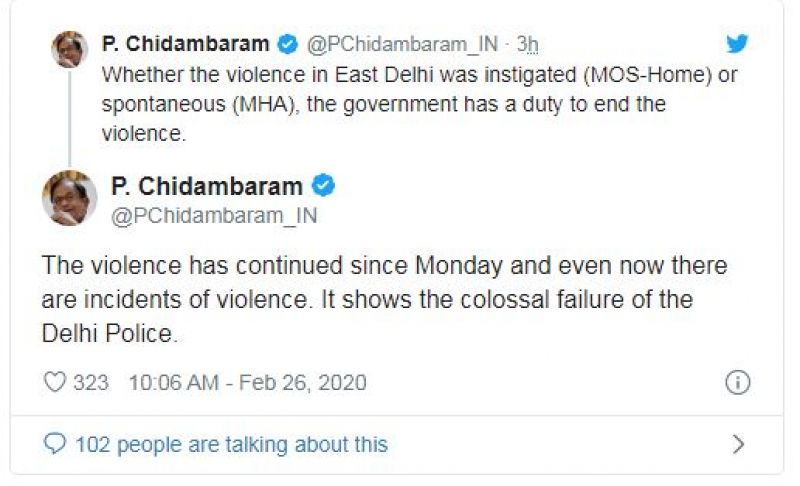Open the bold P. Chidambaram name in the main tweet
Screen dimensions: 800x486
click(207, 186)
